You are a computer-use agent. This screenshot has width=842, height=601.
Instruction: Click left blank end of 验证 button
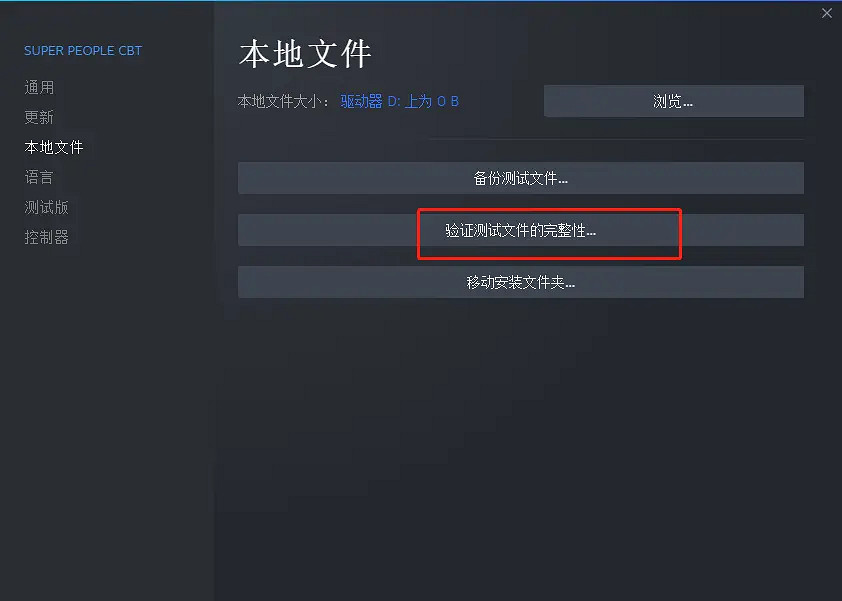point(328,230)
